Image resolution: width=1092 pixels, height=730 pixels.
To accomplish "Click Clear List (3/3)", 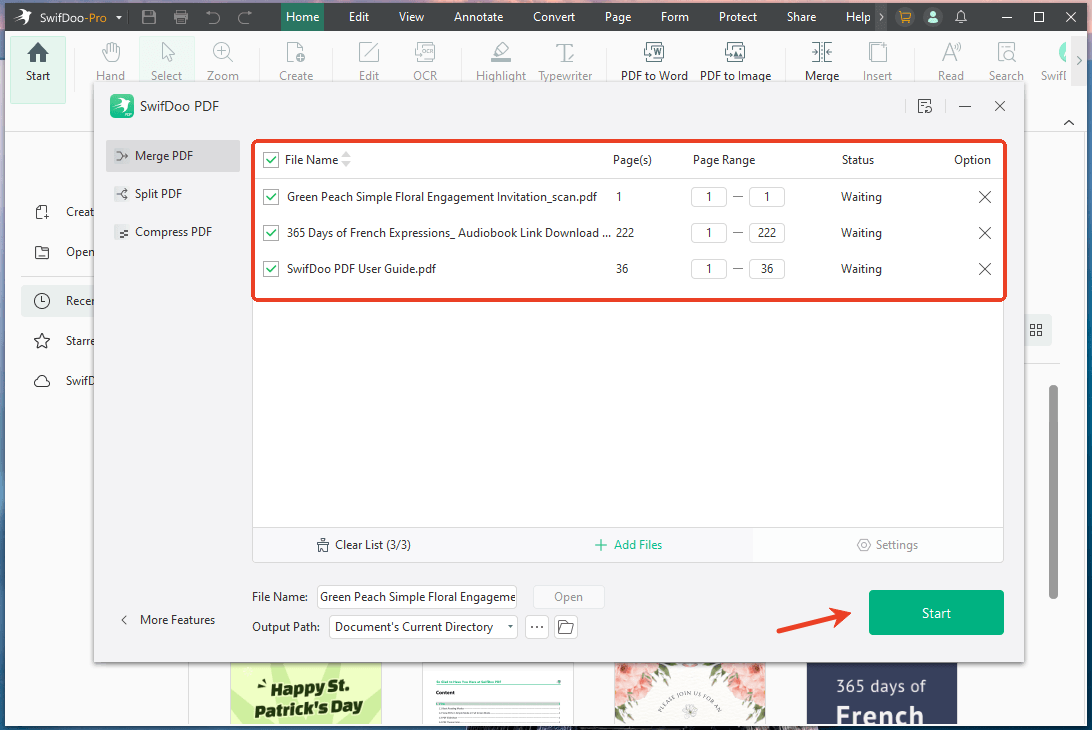I will (x=364, y=545).
